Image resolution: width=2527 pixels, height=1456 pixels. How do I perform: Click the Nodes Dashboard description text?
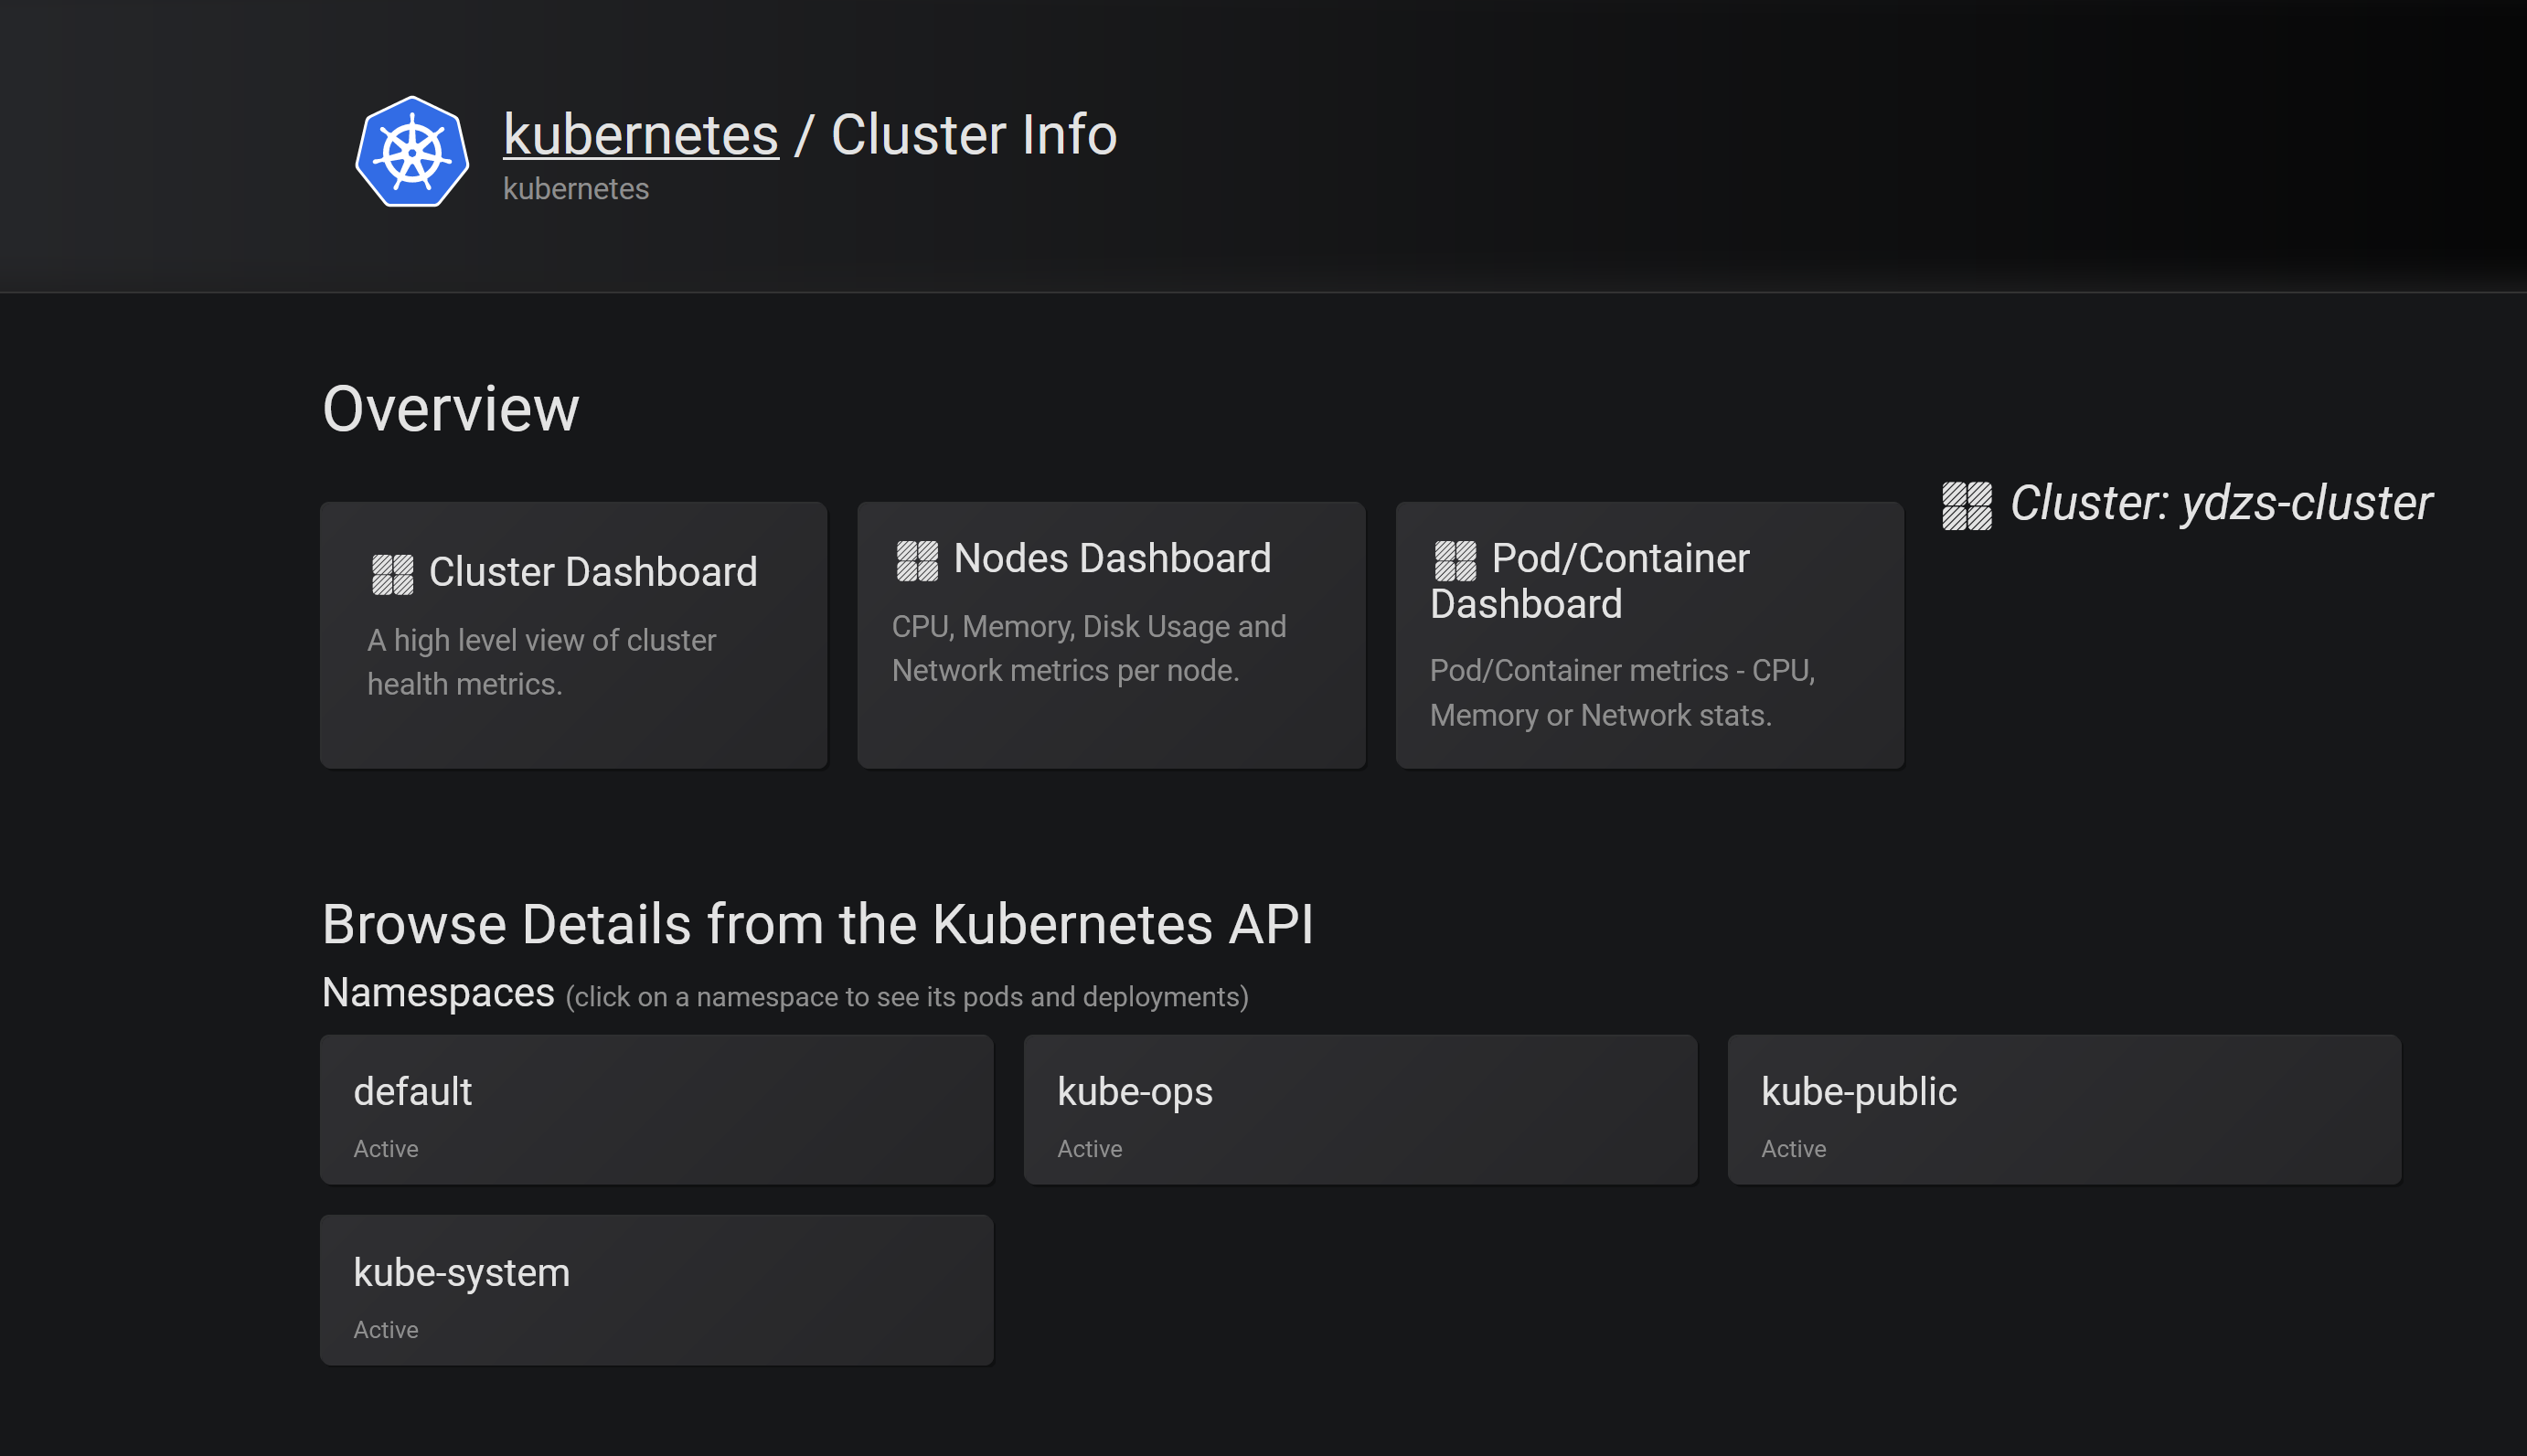1088,648
